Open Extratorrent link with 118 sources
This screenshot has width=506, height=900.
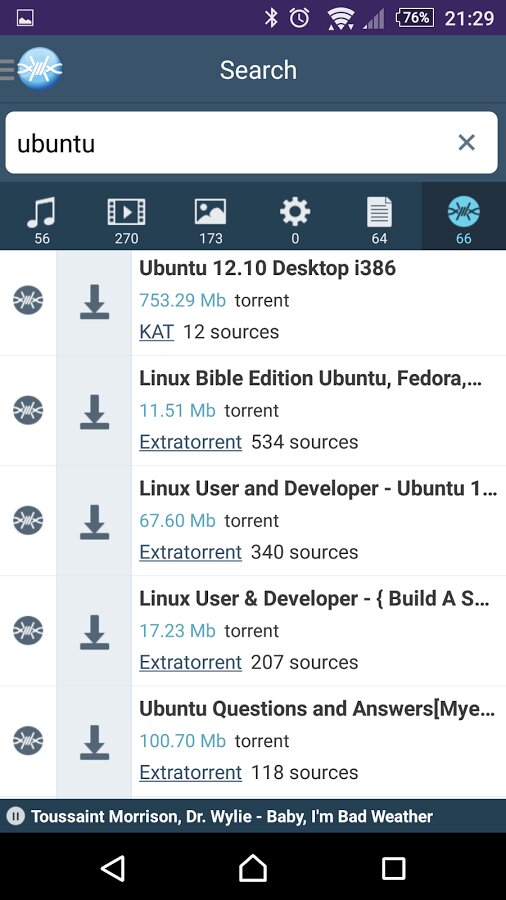190,773
